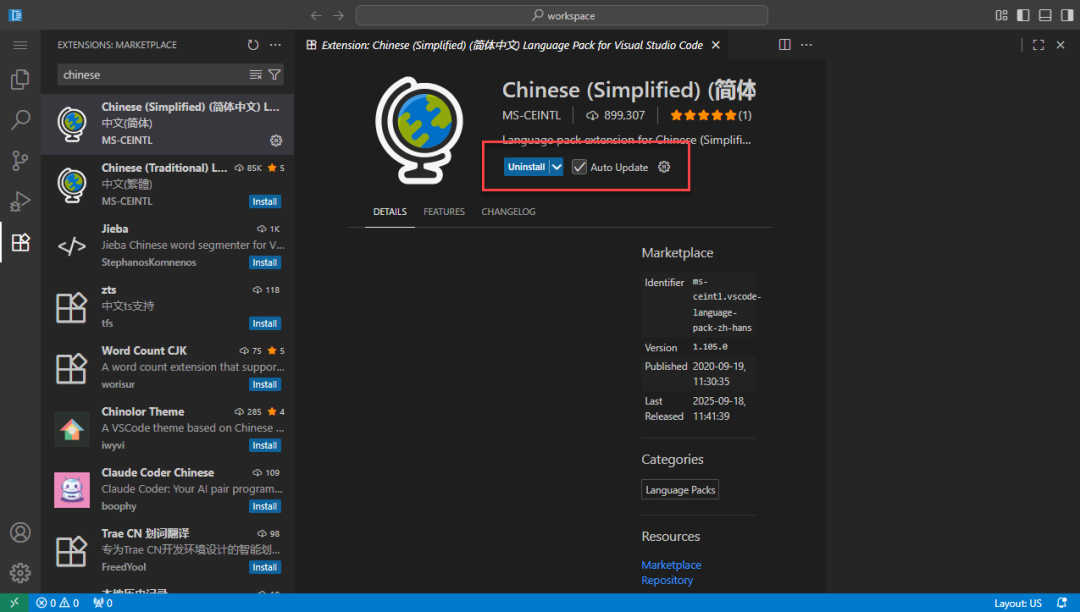Open publisher MS-CEINTL link in details

click(531, 116)
